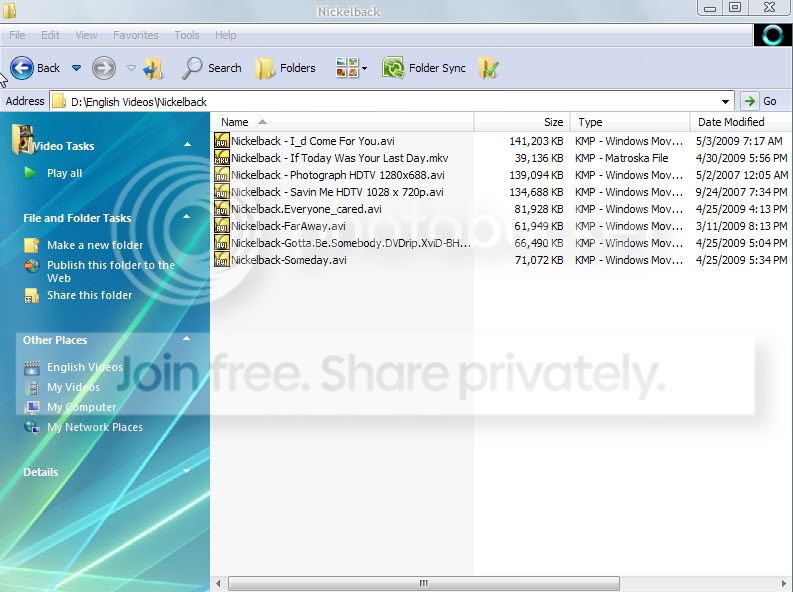Click the folder with green checkmark icon

click(x=489, y=68)
